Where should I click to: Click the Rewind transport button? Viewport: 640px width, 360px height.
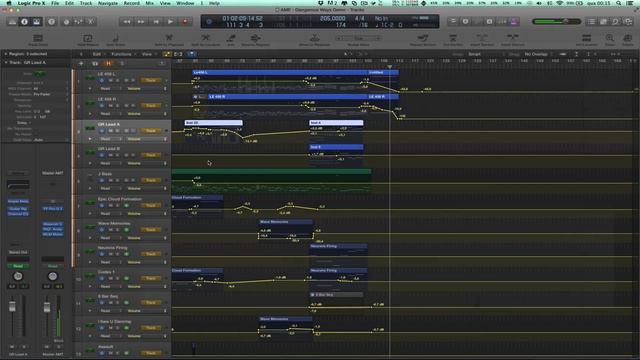[127, 21]
